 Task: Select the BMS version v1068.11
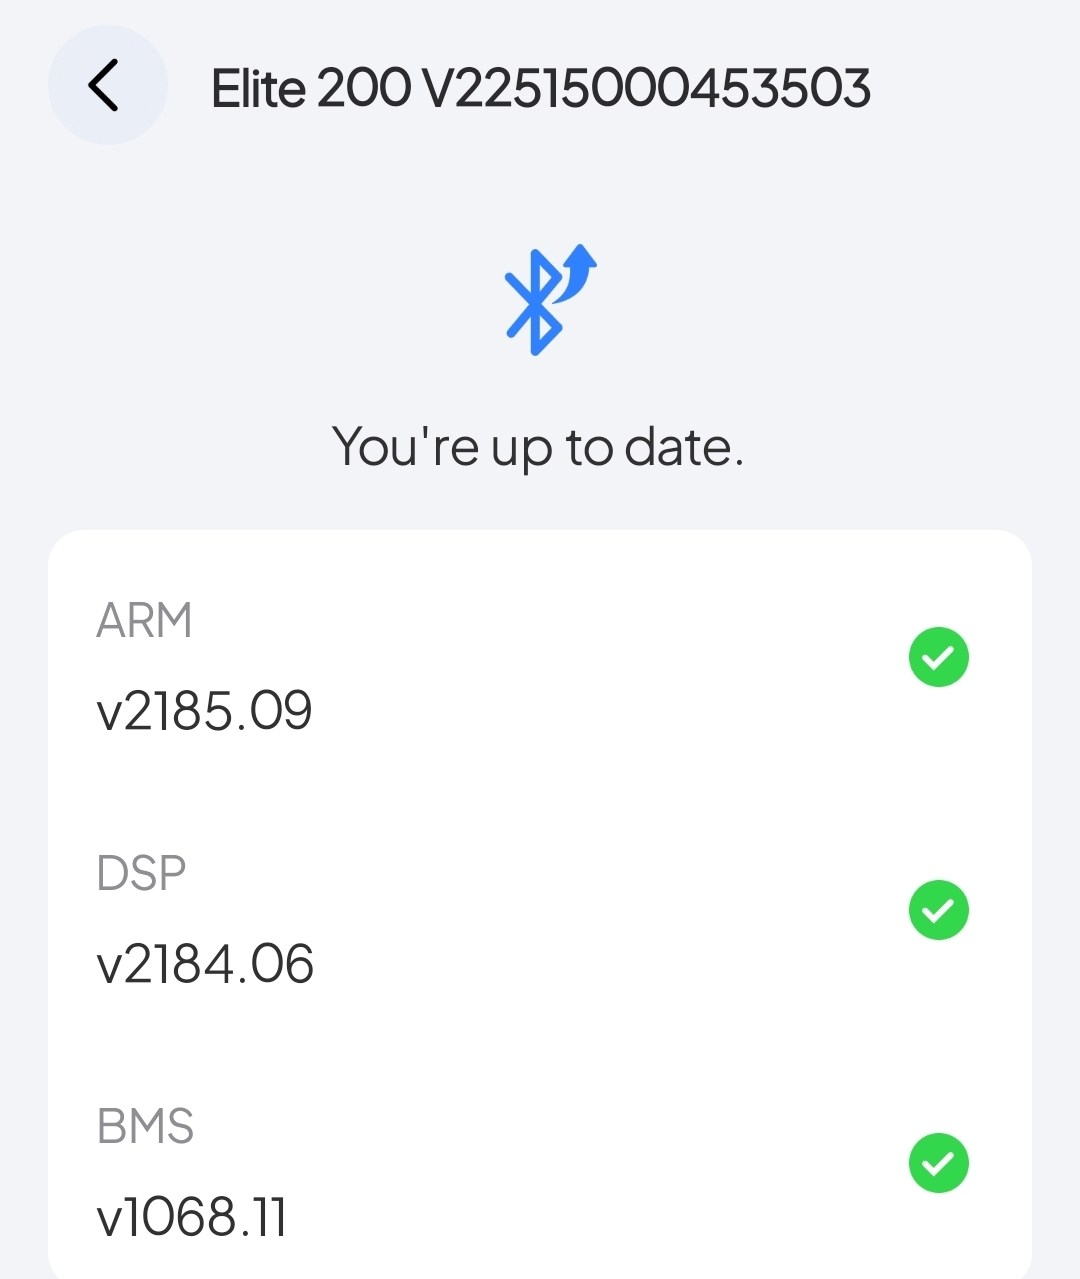point(192,1217)
